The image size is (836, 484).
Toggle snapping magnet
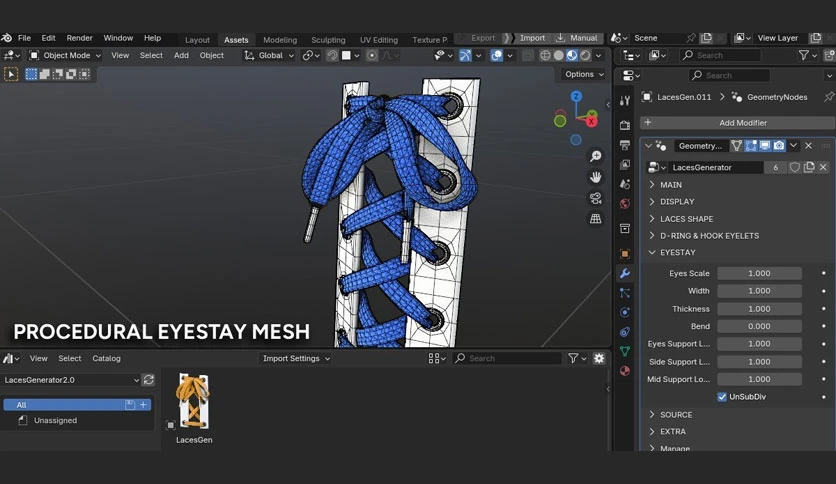(x=332, y=55)
